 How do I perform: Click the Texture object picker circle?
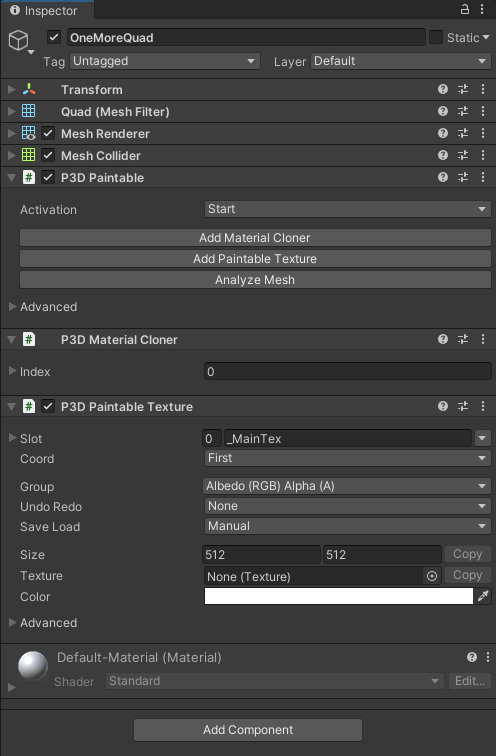tap(432, 576)
